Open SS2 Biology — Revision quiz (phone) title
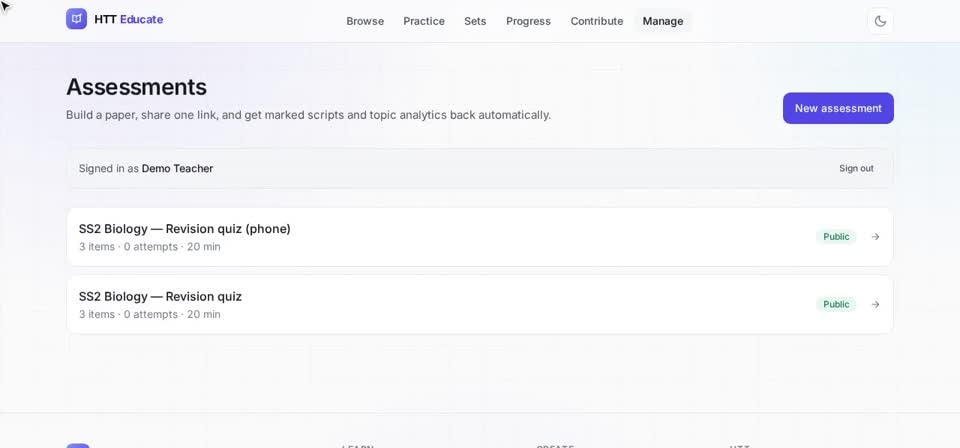The image size is (960, 448). tap(185, 229)
